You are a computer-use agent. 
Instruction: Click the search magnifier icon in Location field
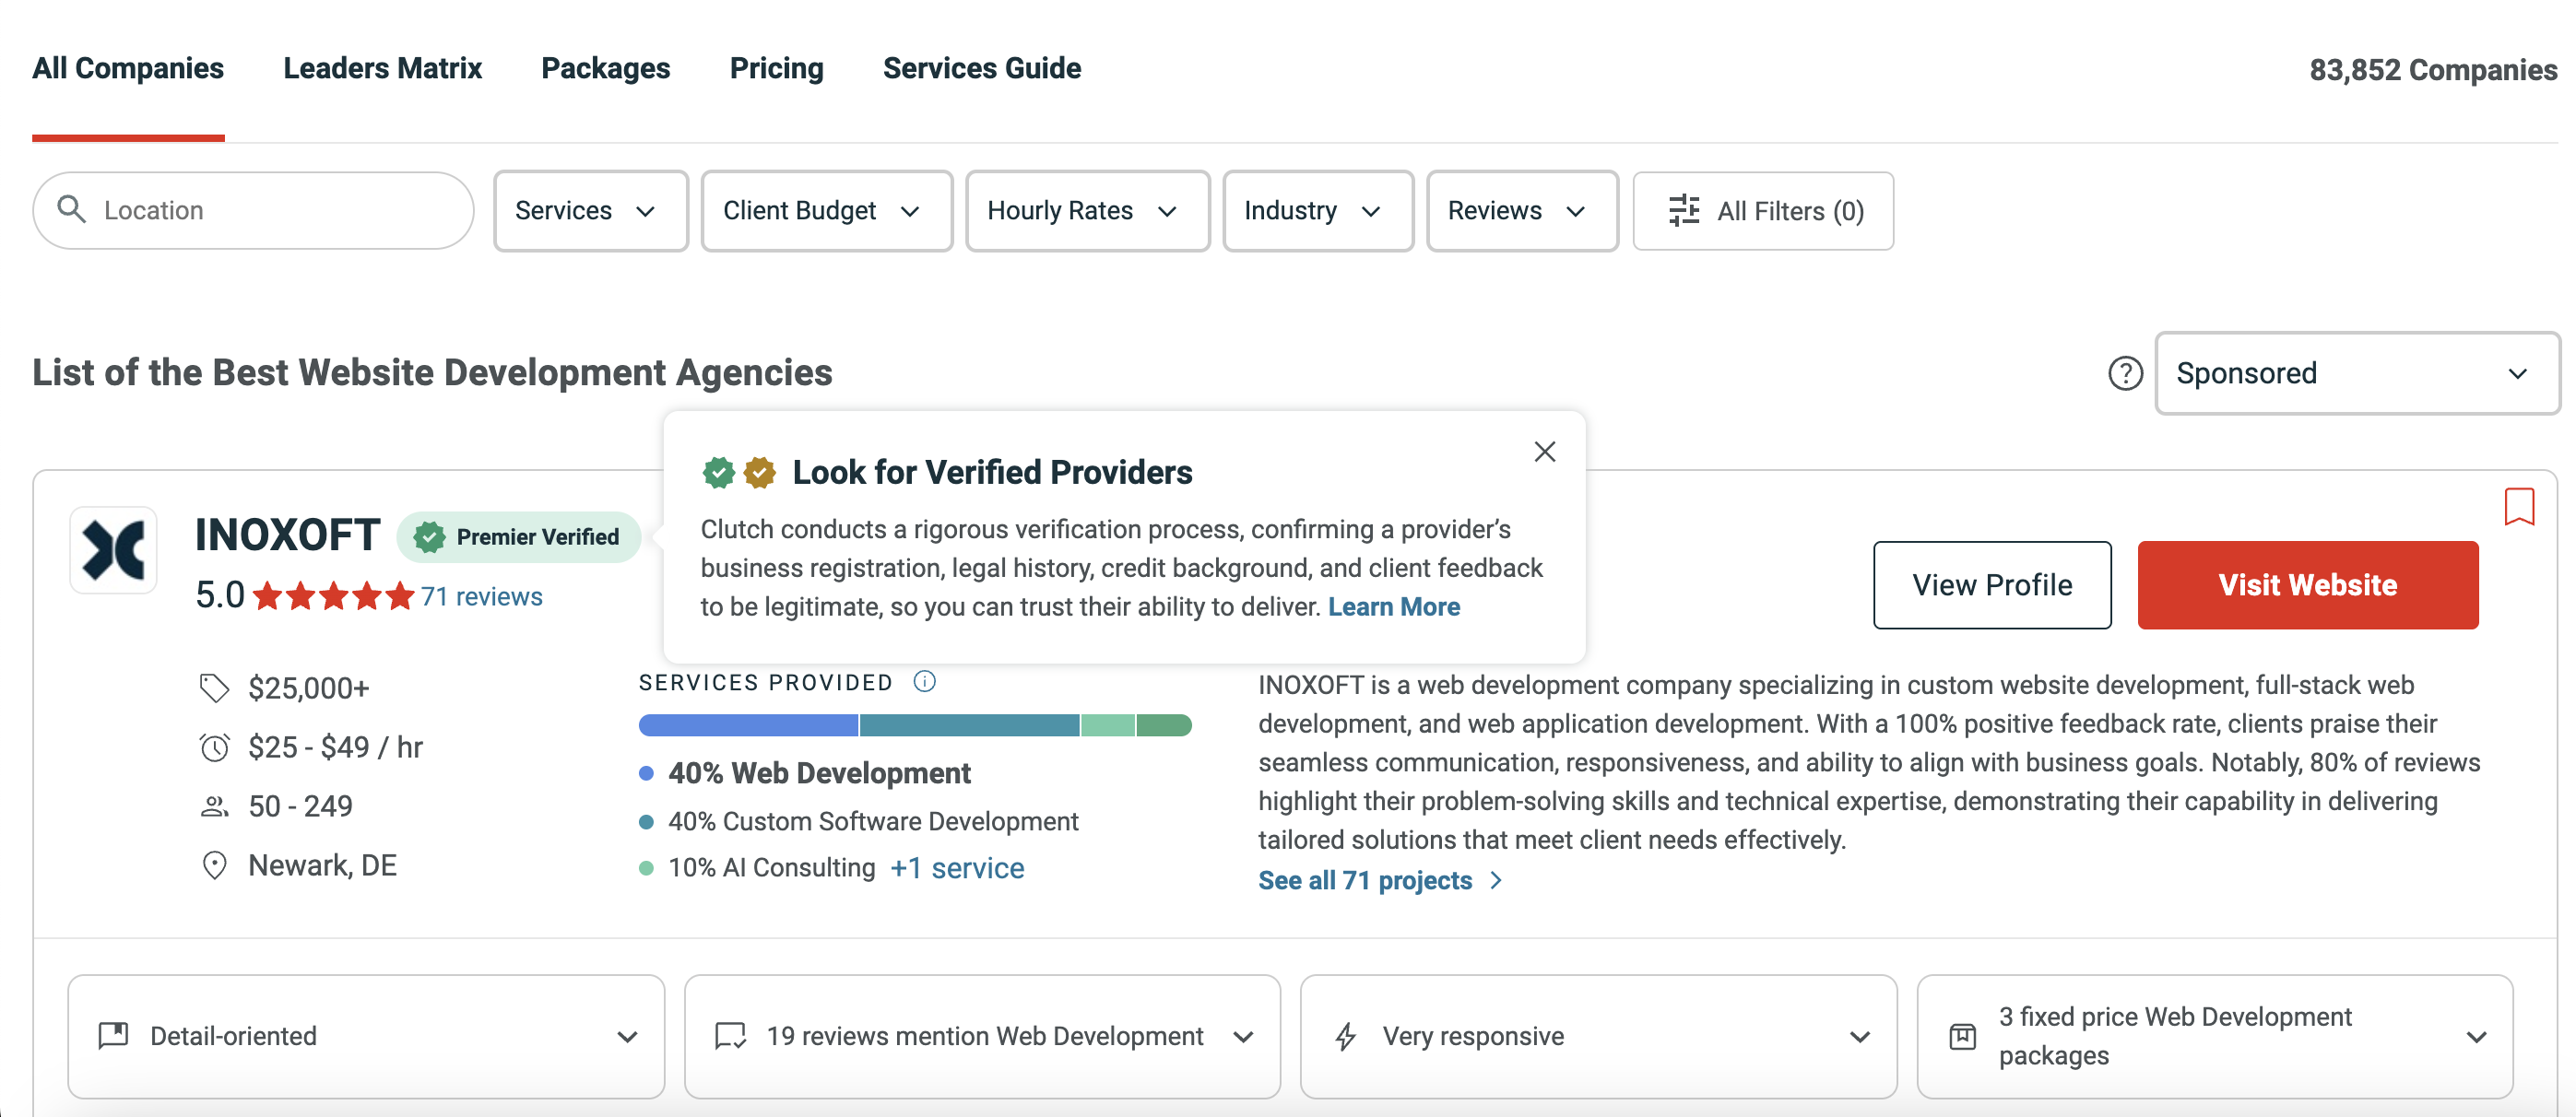click(x=71, y=209)
